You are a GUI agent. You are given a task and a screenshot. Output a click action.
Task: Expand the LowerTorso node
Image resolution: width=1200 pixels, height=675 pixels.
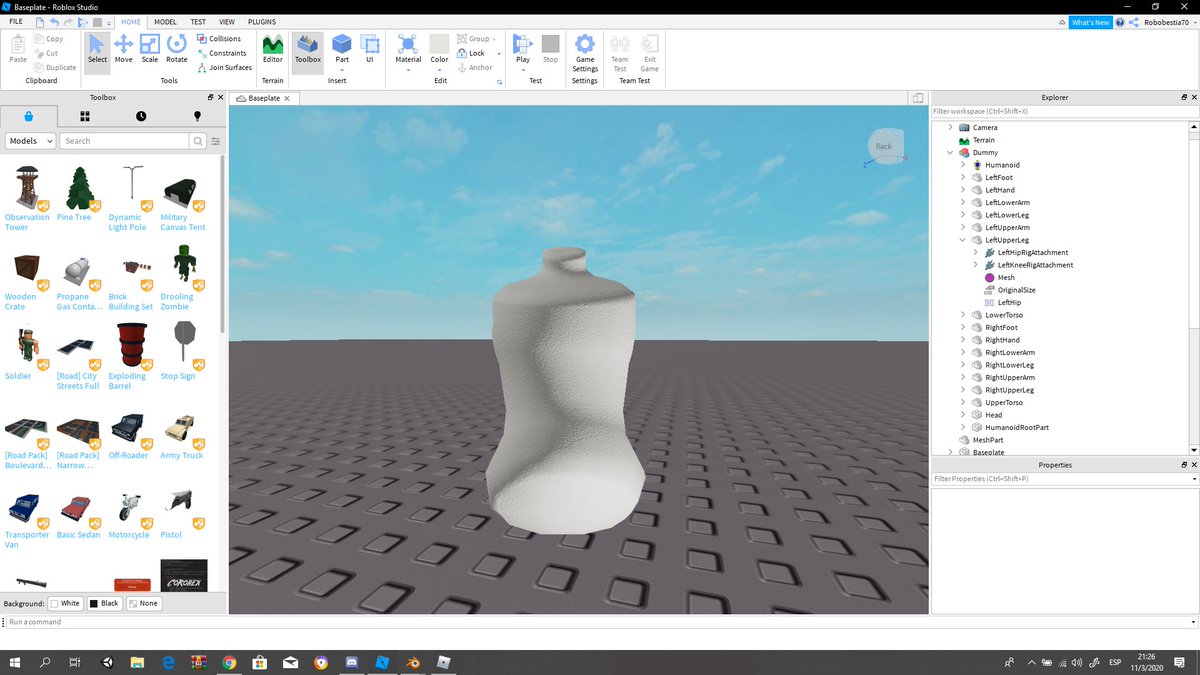(x=963, y=315)
